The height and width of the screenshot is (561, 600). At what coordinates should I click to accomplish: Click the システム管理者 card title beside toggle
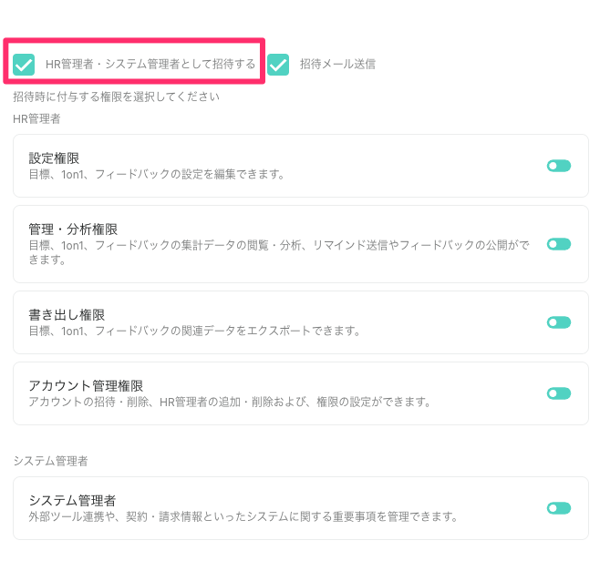pyautogui.click(x=72, y=500)
